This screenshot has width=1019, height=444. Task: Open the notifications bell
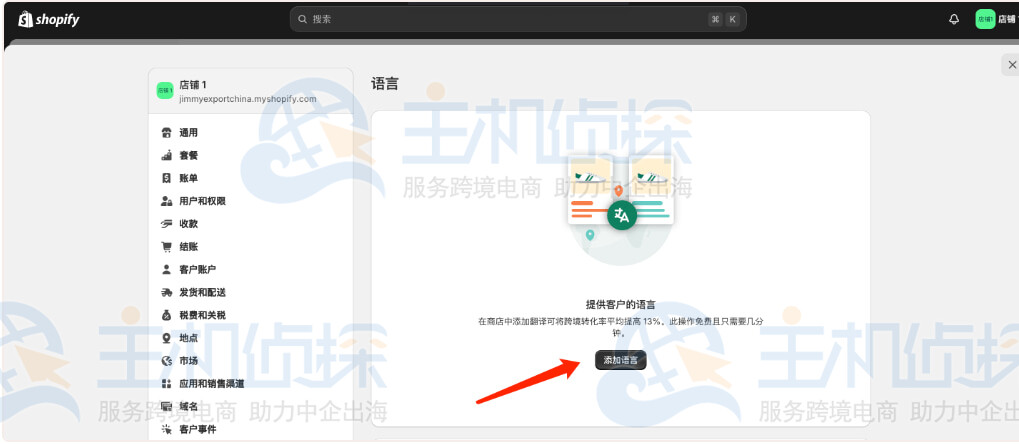(x=953, y=20)
